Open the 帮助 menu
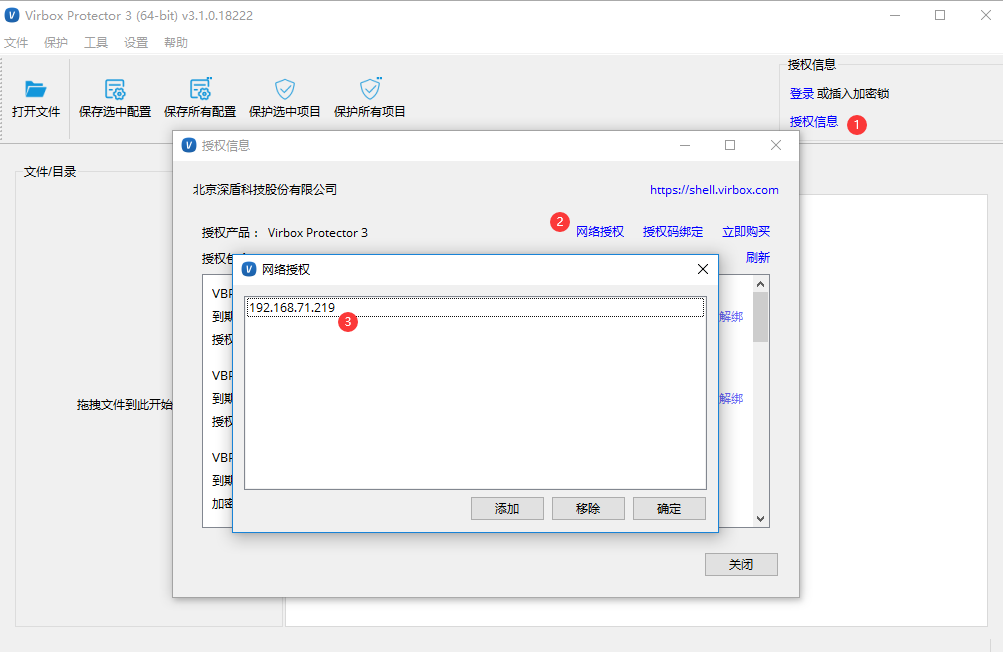1003x652 pixels. (x=176, y=43)
